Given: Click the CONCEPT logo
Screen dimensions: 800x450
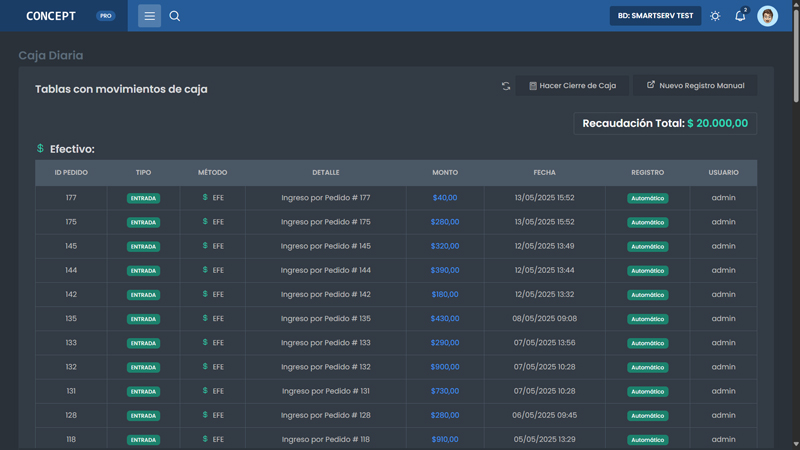Looking at the screenshot, I should click(x=51, y=16).
